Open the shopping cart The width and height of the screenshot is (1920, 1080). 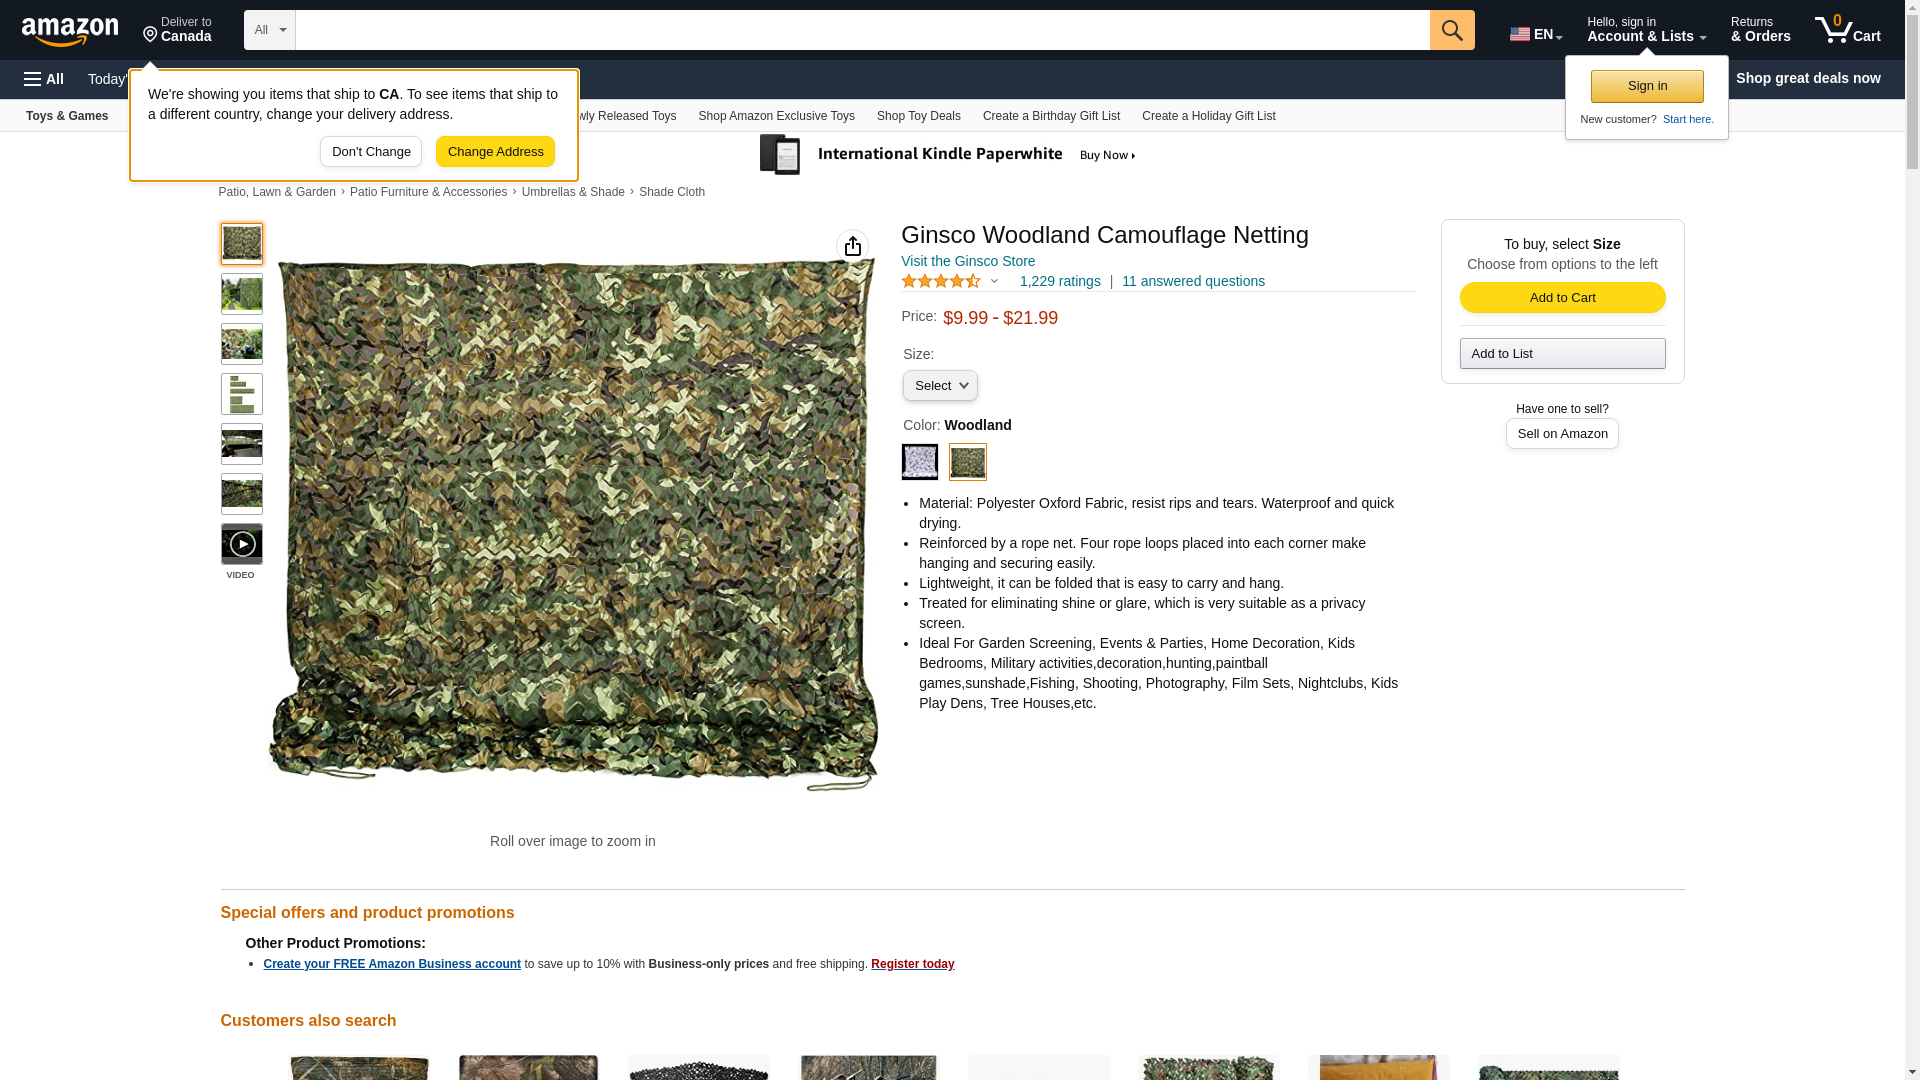(x=1847, y=30)
